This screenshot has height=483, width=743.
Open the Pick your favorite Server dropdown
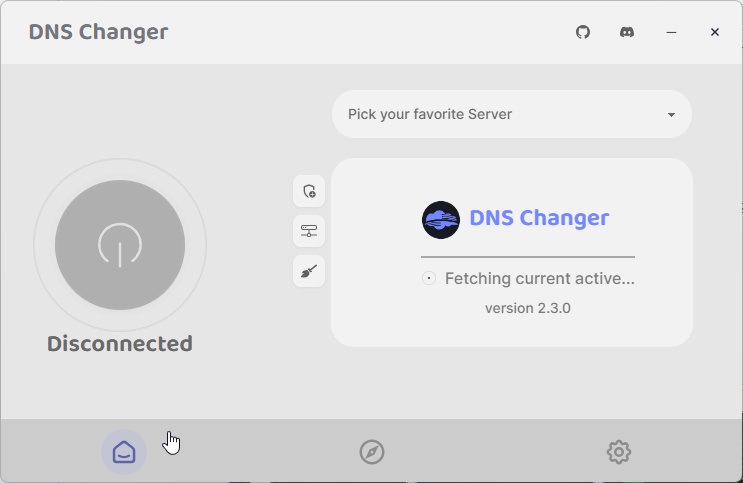pyautogui.click(x=512, y=114)
